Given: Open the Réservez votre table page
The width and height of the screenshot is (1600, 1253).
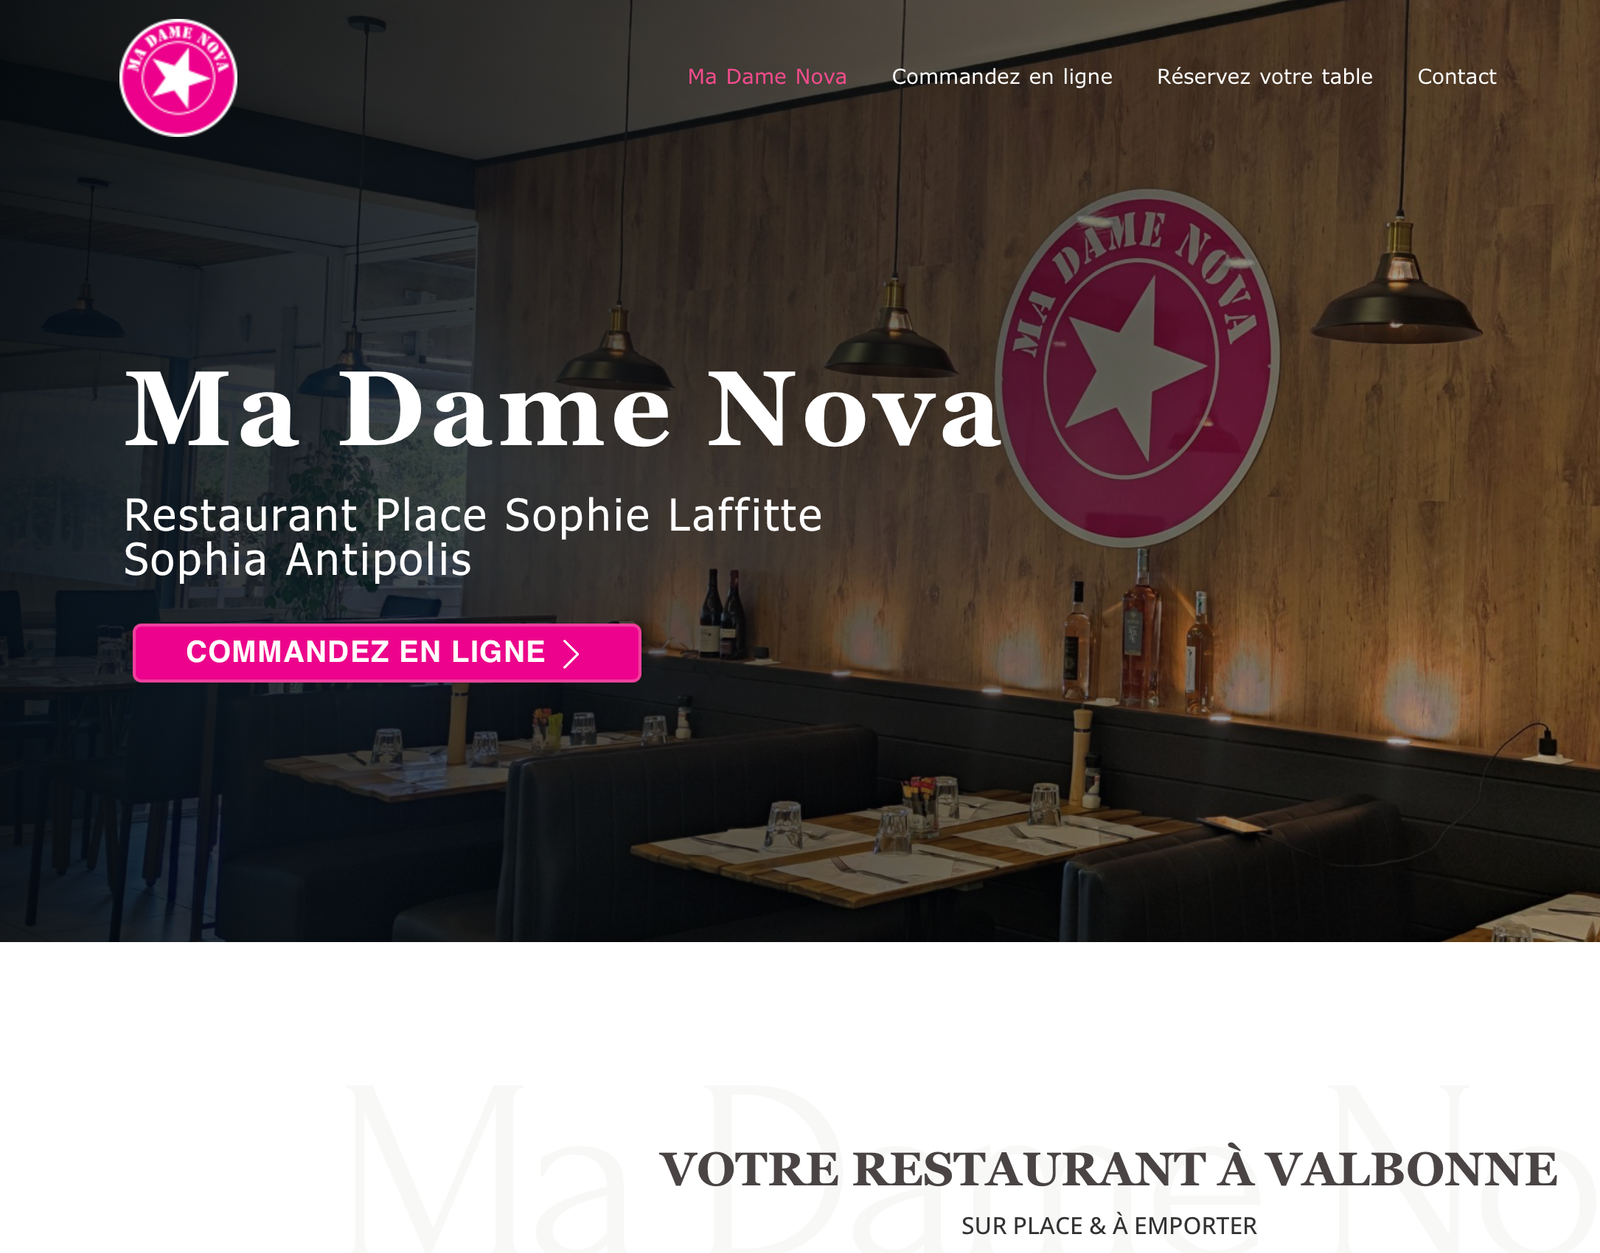Looking at the screenshot, I should click(x=1264, y=77).
